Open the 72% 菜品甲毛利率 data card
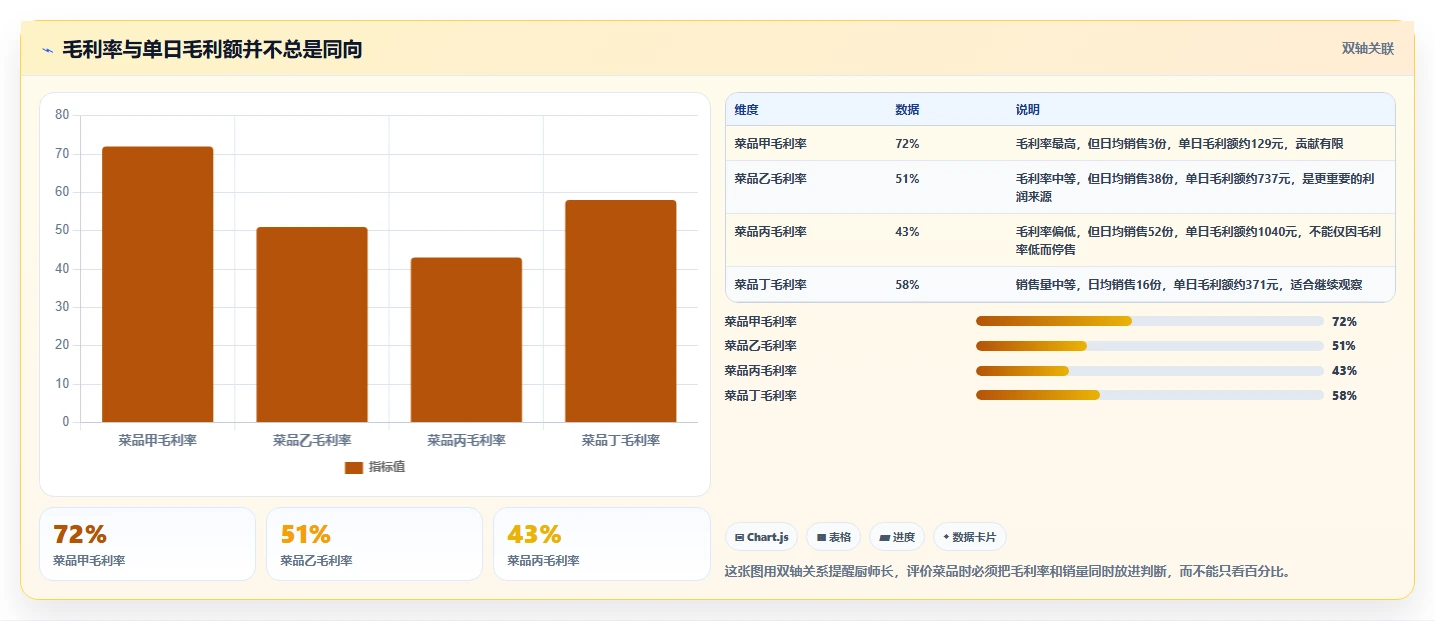 pyautogui.click(x=148, y=544)
